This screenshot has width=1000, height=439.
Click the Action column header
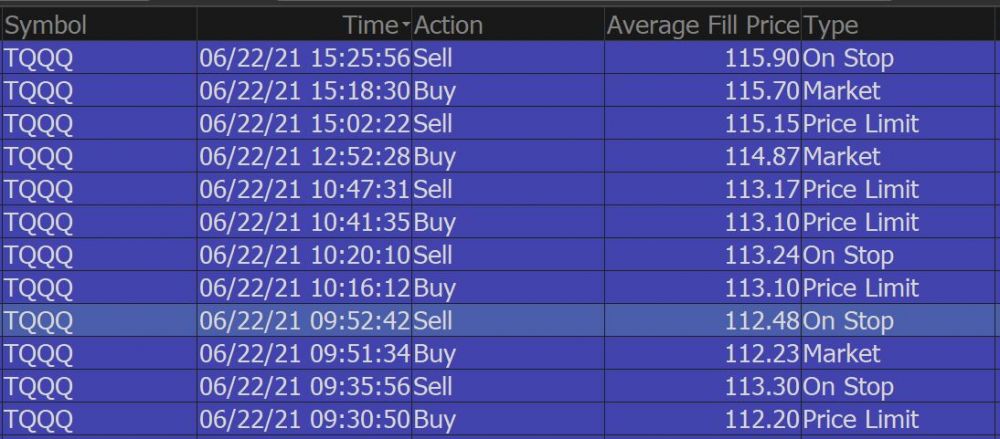[x=448, y=25]
